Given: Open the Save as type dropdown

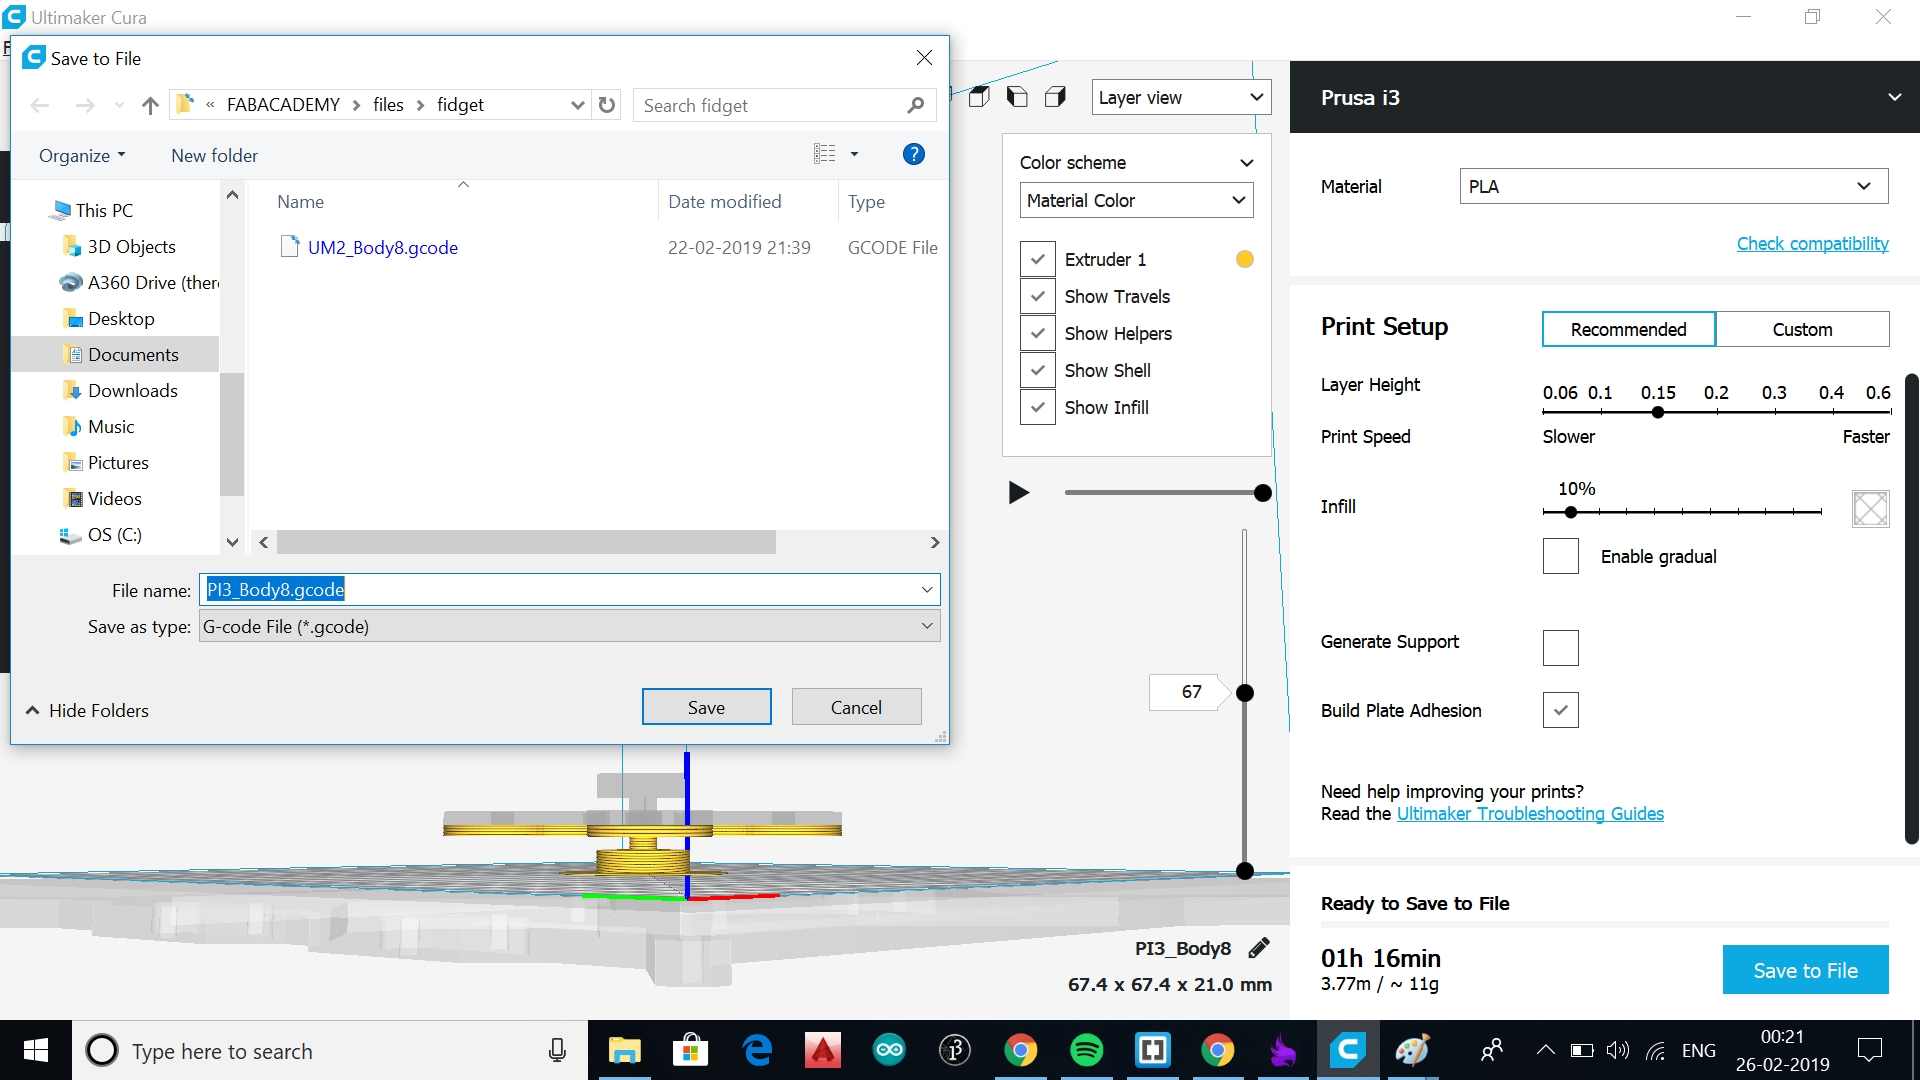Looking at the screenshot, I should coord(568,626).
